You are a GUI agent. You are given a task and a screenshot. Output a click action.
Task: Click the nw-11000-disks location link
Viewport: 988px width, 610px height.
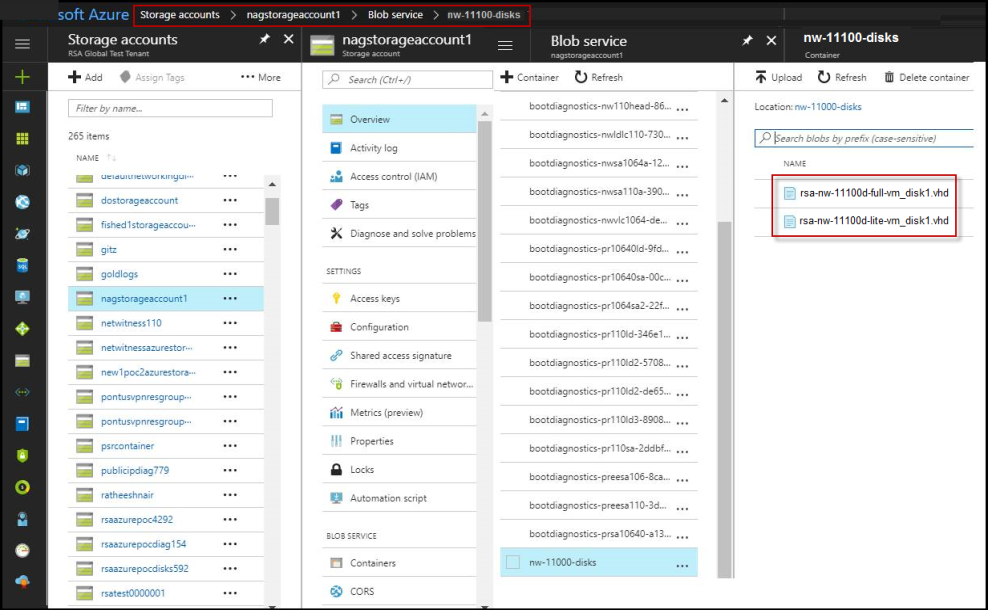827,106
